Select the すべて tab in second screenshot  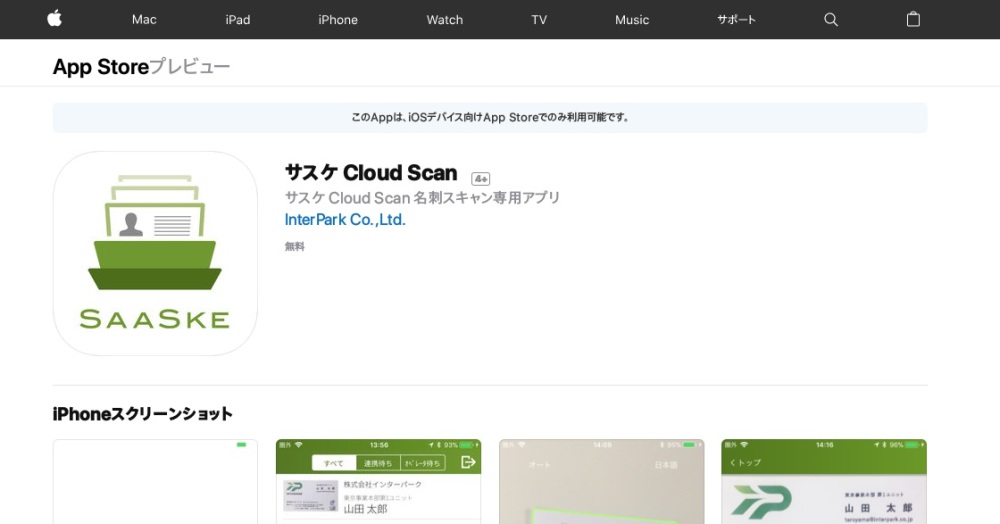[x=335, y=463]
